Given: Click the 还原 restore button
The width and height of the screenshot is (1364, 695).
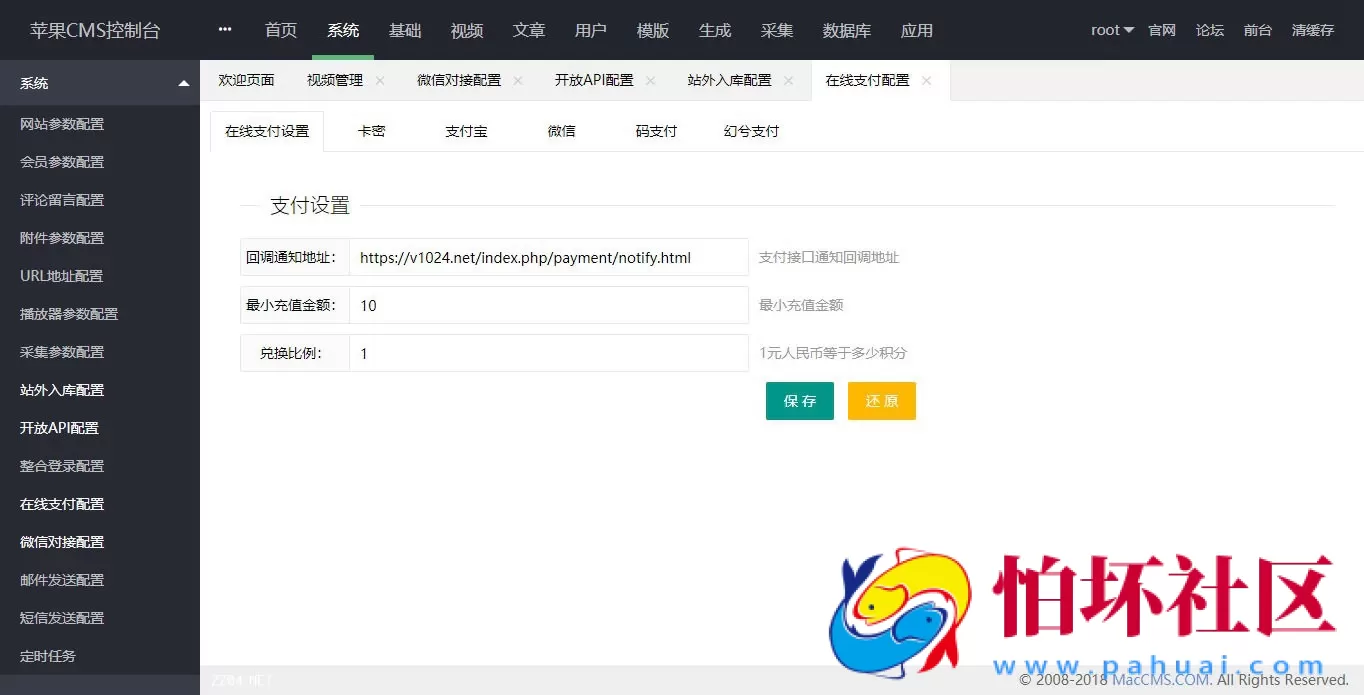Looking at the screenshot, I should [x=881, y=400].
